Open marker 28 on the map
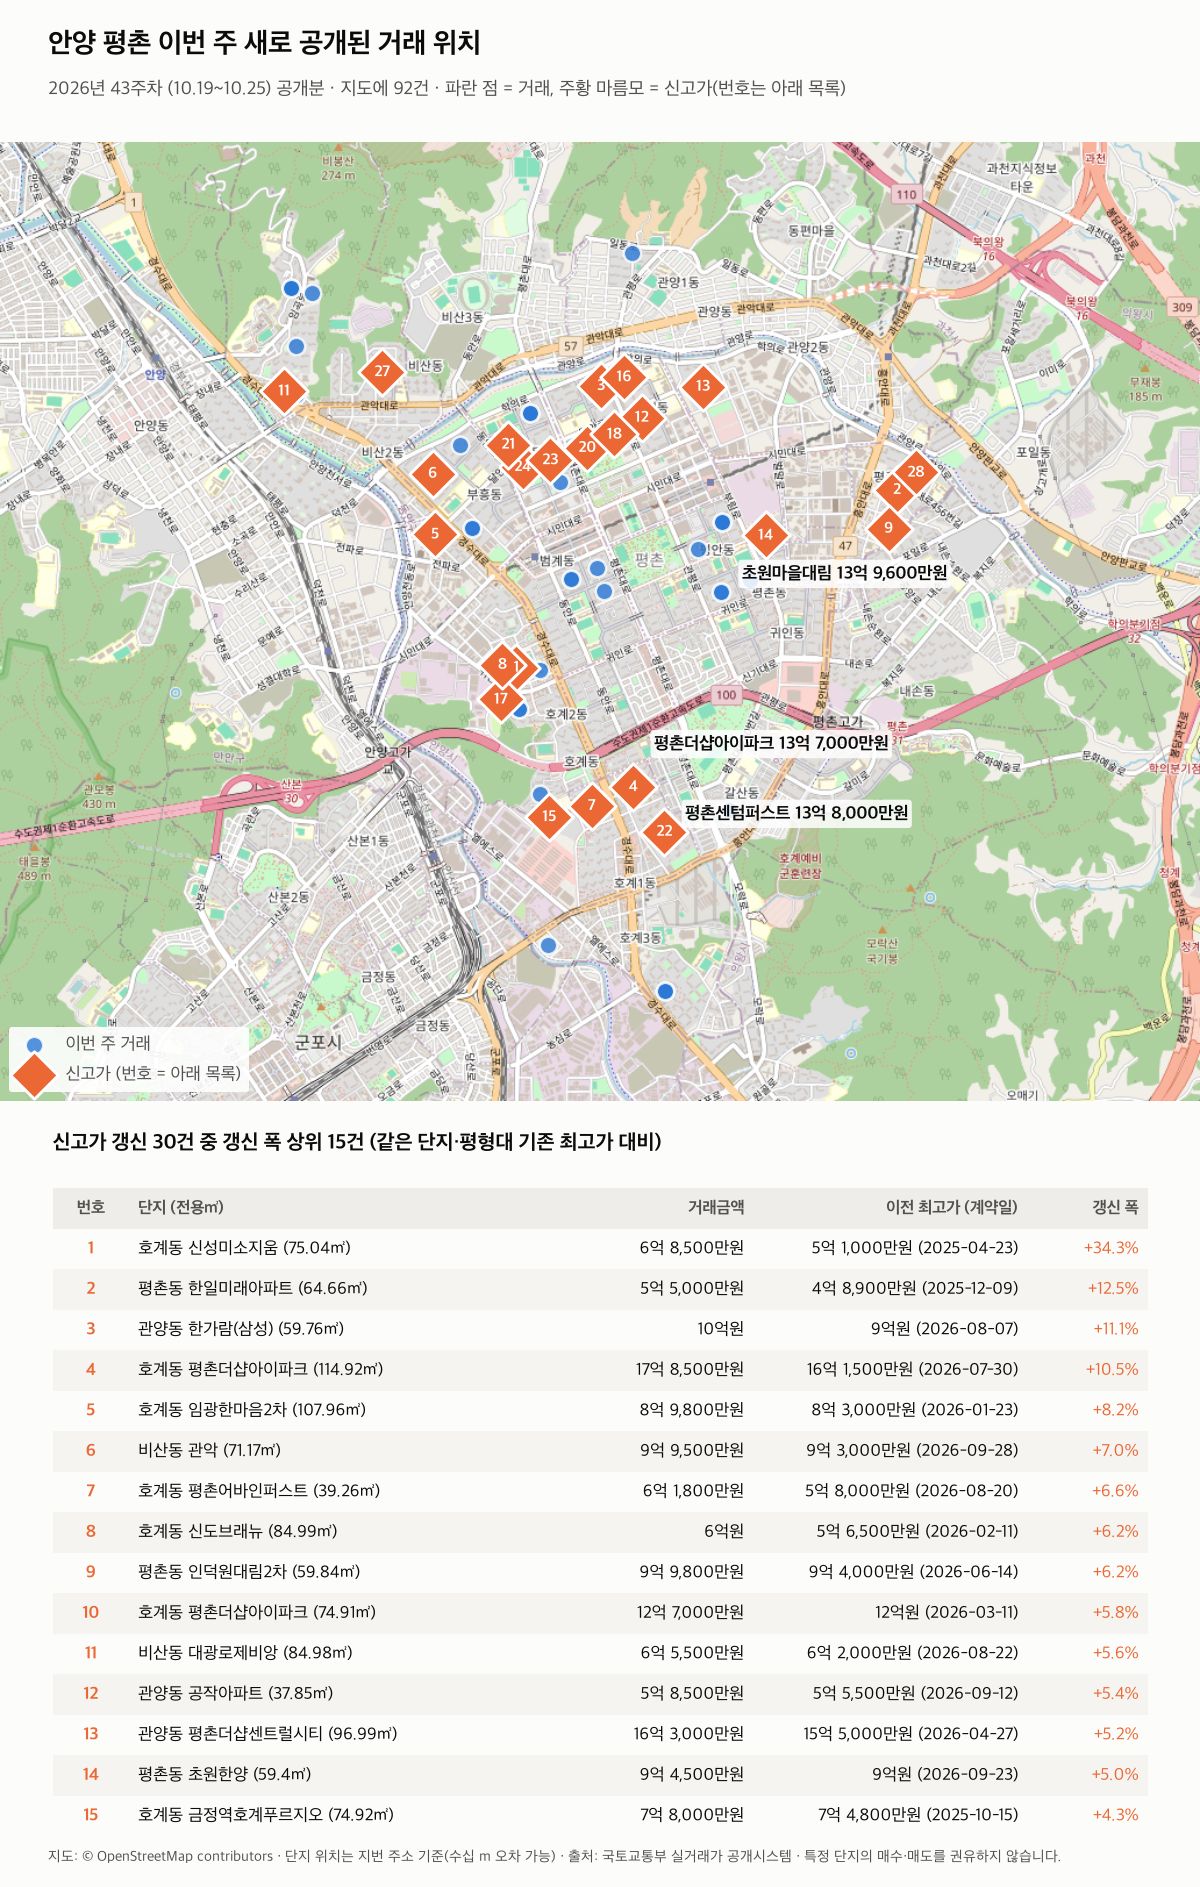This screenshot has height=1887, width=1200. point(916,472)
